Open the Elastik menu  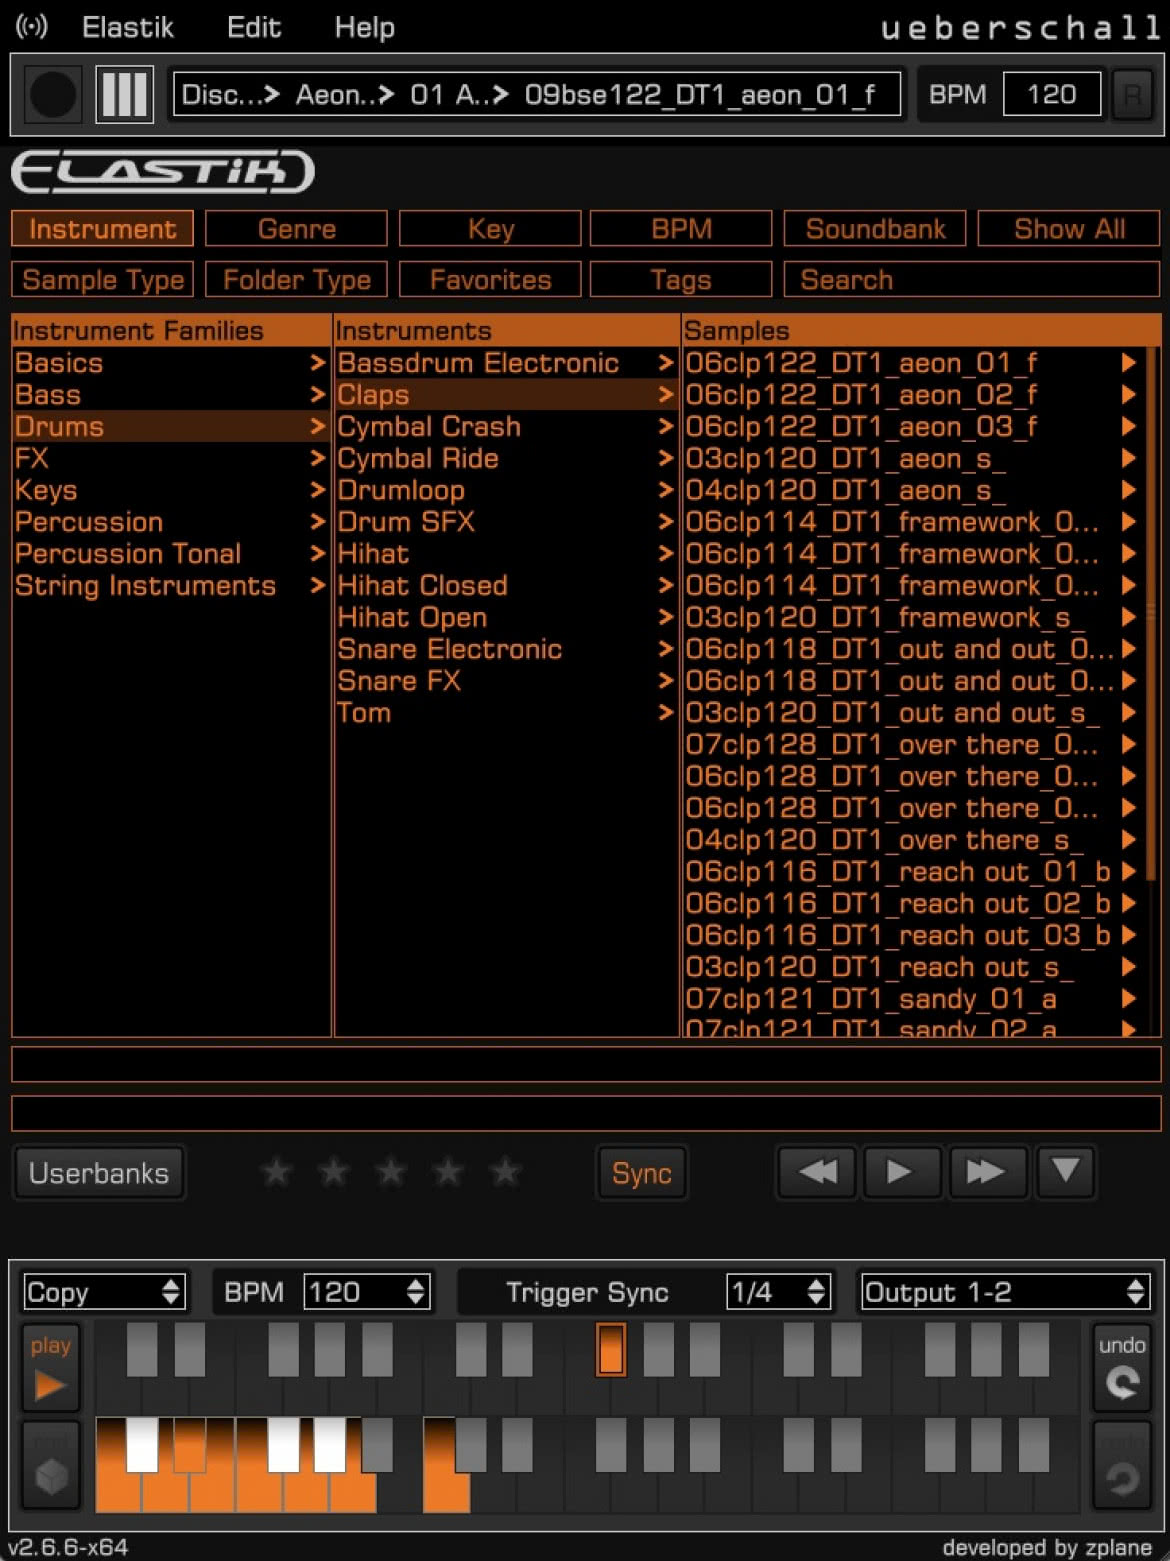pos(128,27)
